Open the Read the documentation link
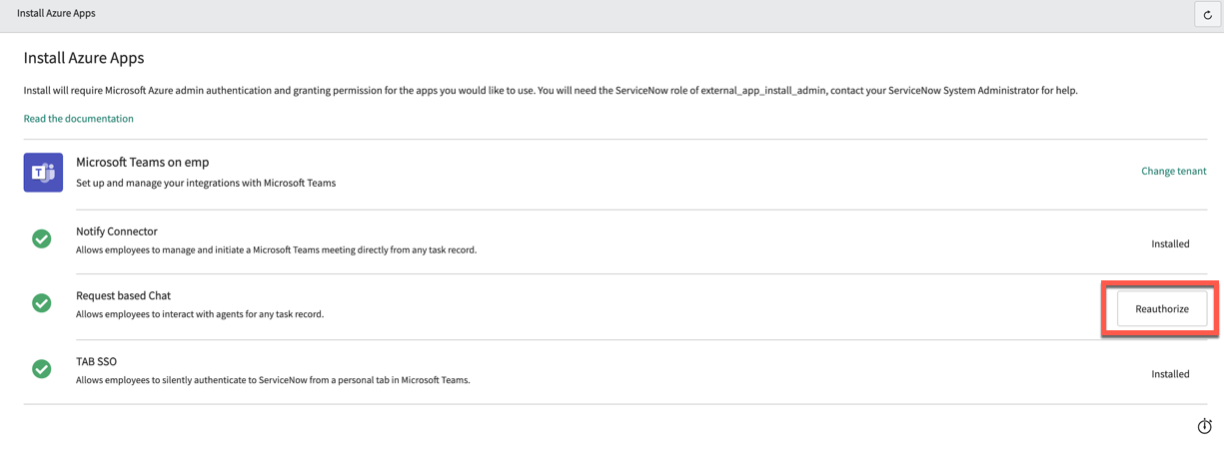 78,118
